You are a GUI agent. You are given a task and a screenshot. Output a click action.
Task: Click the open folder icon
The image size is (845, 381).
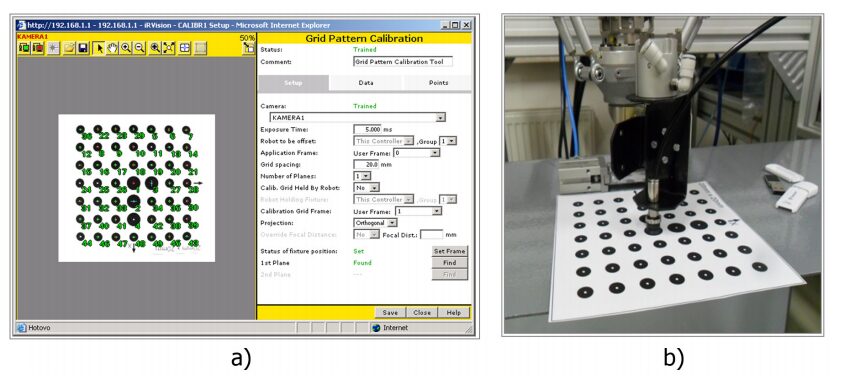tap(70, 48)
